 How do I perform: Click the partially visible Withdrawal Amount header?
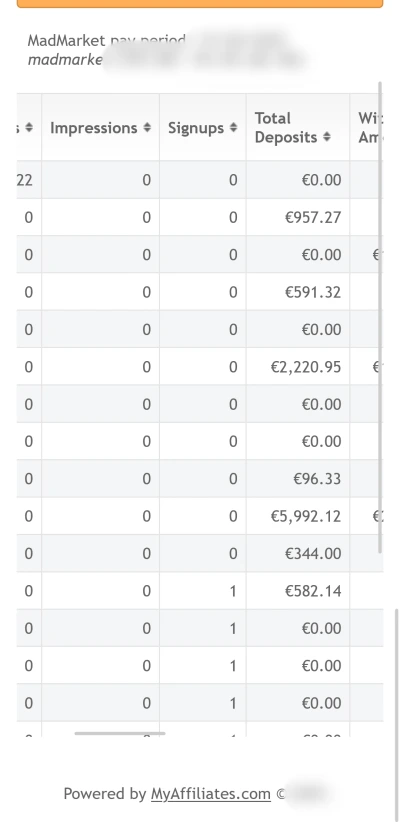tap(366, 127)
